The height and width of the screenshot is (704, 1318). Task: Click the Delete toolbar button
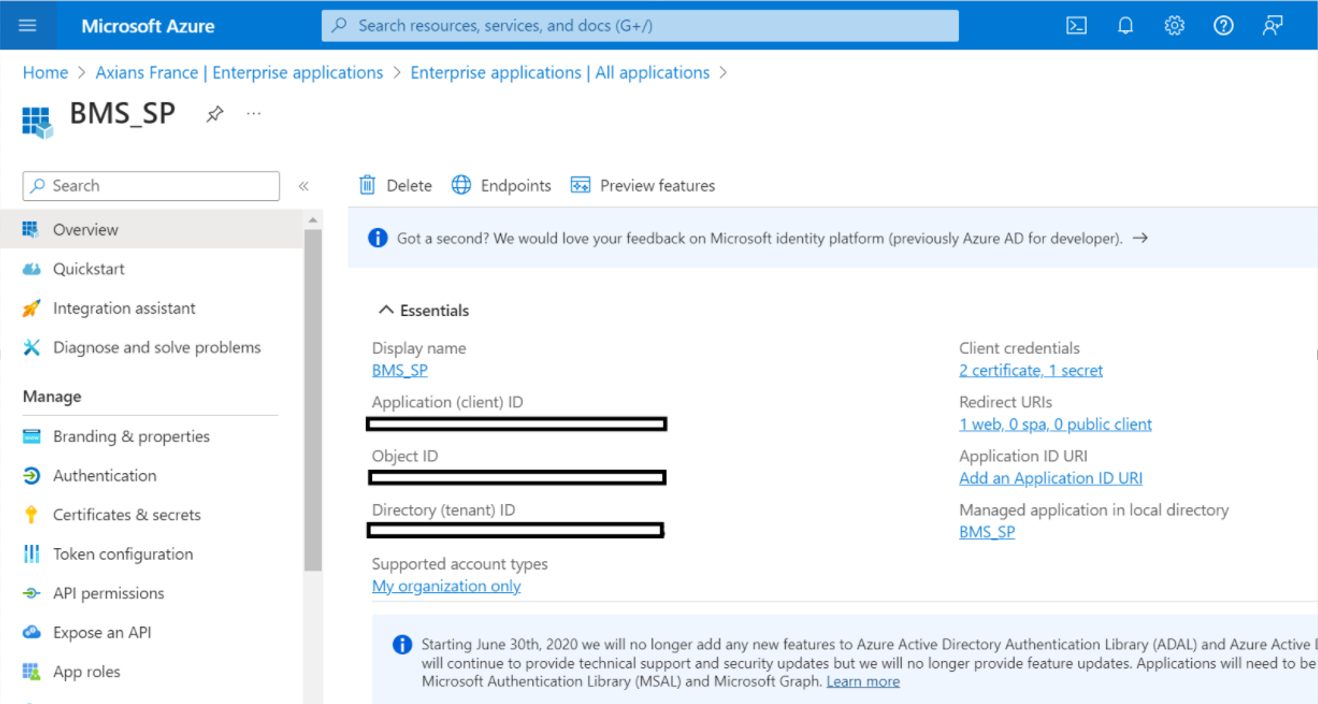point(395,186)
